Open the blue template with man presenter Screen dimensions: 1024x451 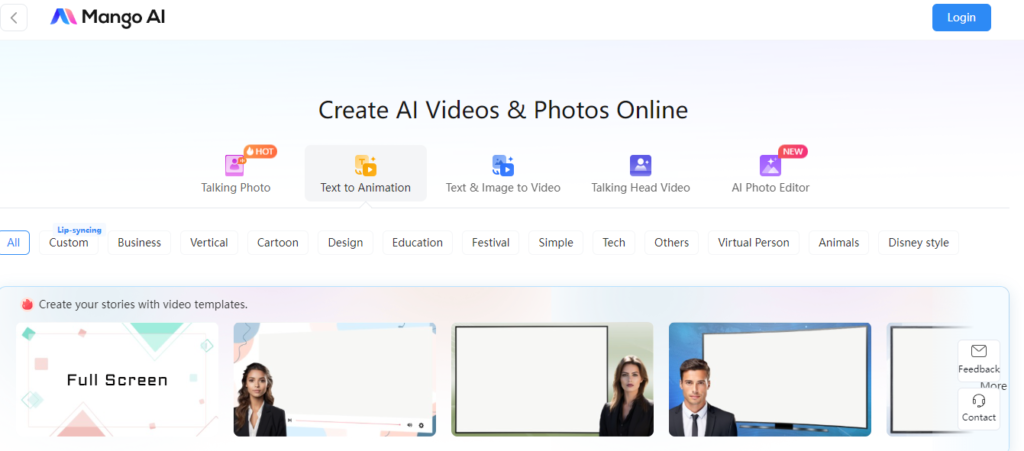point(770,379)
